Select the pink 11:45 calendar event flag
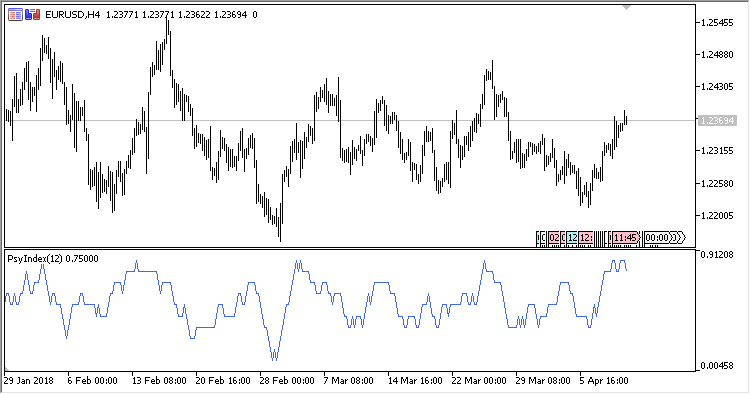750x394 pixels. [626, 238]
